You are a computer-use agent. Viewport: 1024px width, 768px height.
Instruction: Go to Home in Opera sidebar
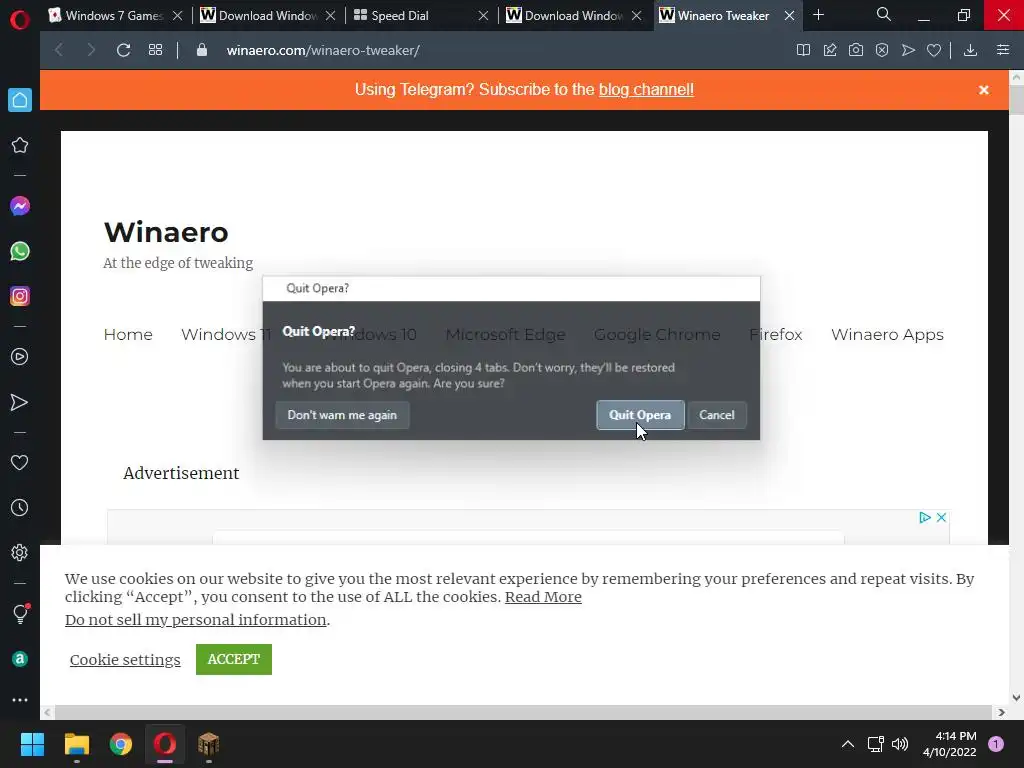pyautogui.click(x=20, y=100)
